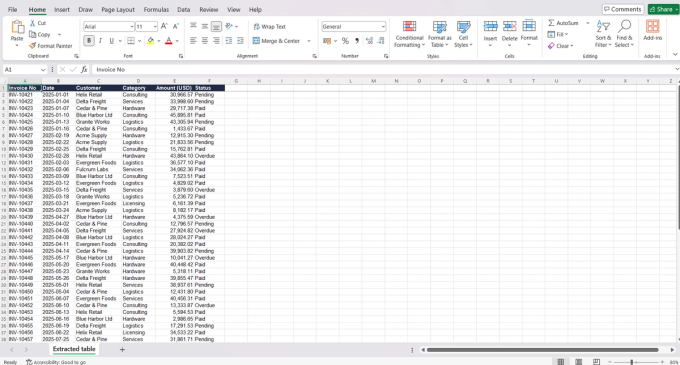The width and height of the screenshot is (680, 365).
Task: Toggle Underline formatting
Action: click(x=111, y=41)
